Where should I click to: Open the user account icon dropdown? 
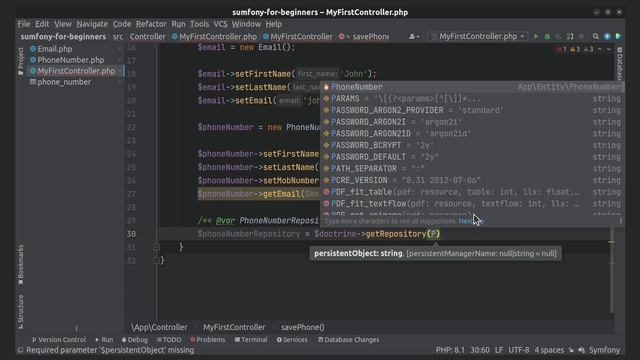[414, 36]
